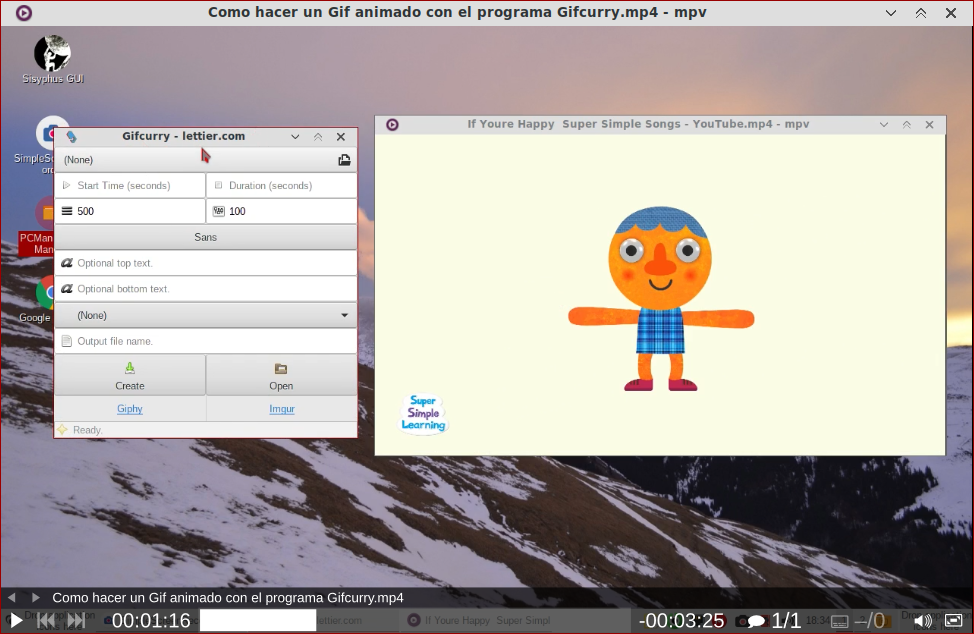
Task: Open the Giphy link
Action: pos(129,408)
